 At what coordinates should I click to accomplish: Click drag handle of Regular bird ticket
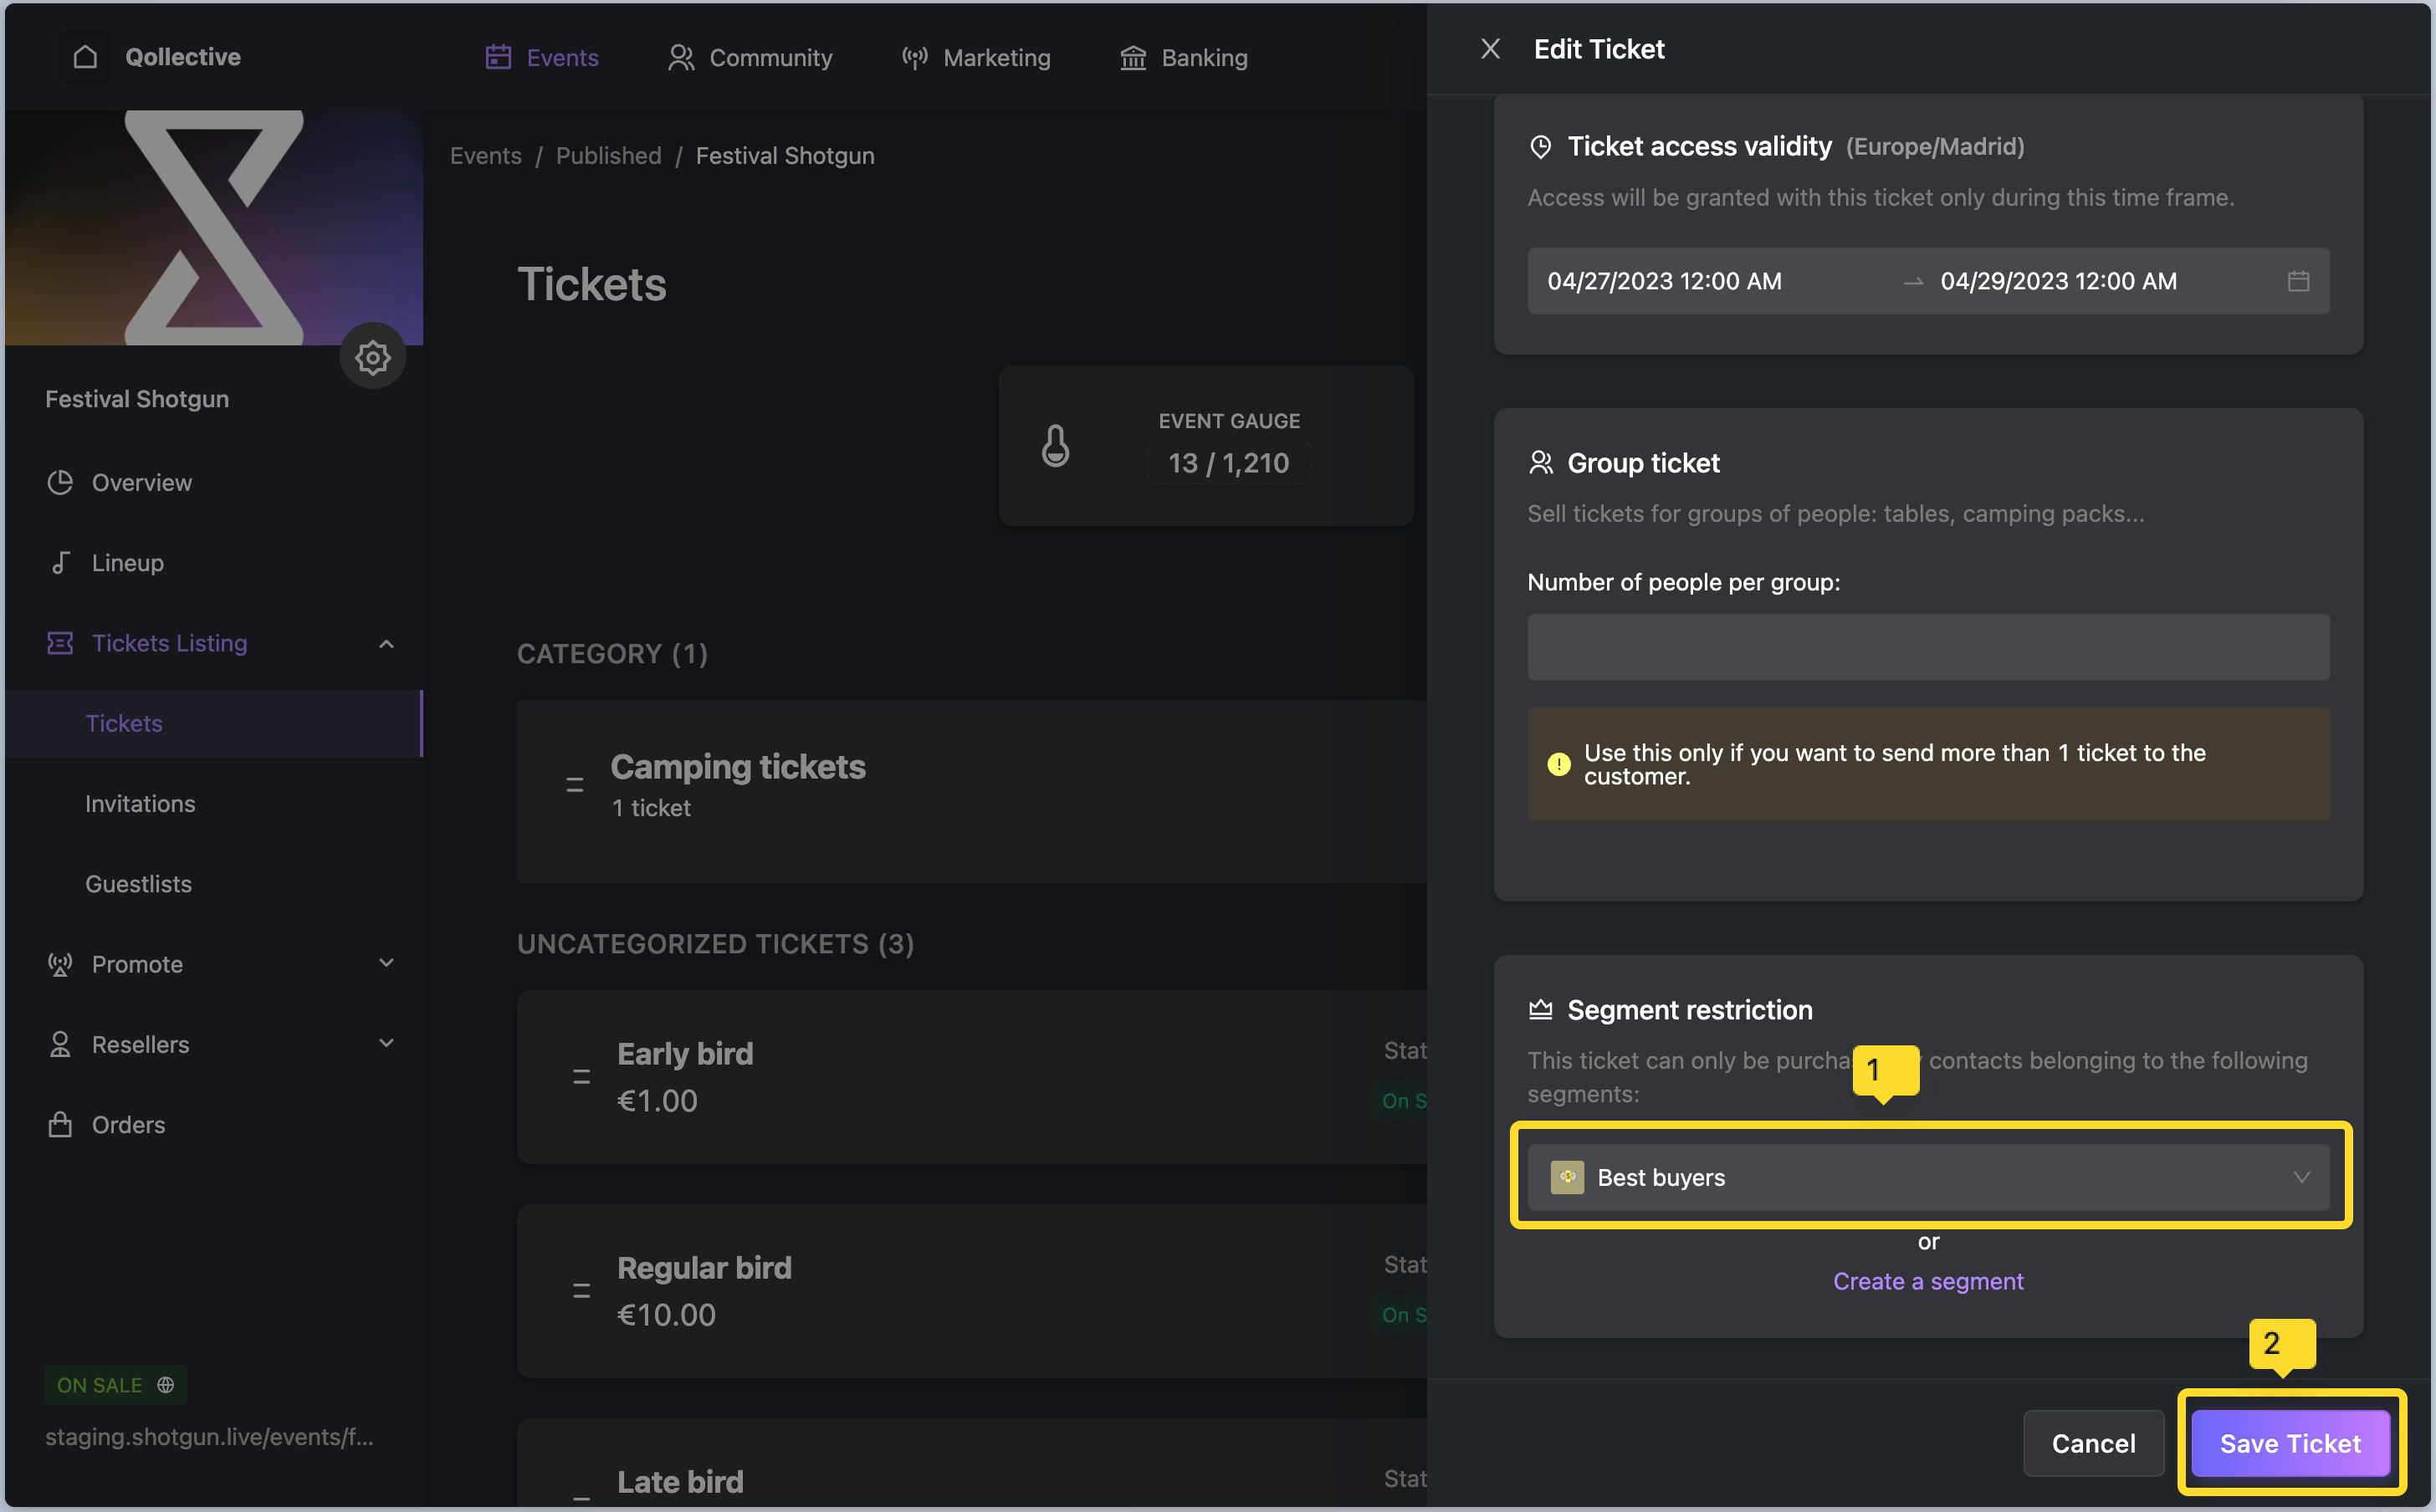click(581, 1291)
